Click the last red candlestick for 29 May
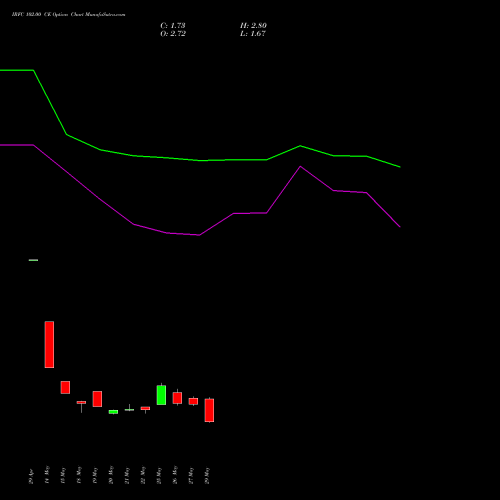Viewport: 500px width, 500px height. [x=209, y=410]
